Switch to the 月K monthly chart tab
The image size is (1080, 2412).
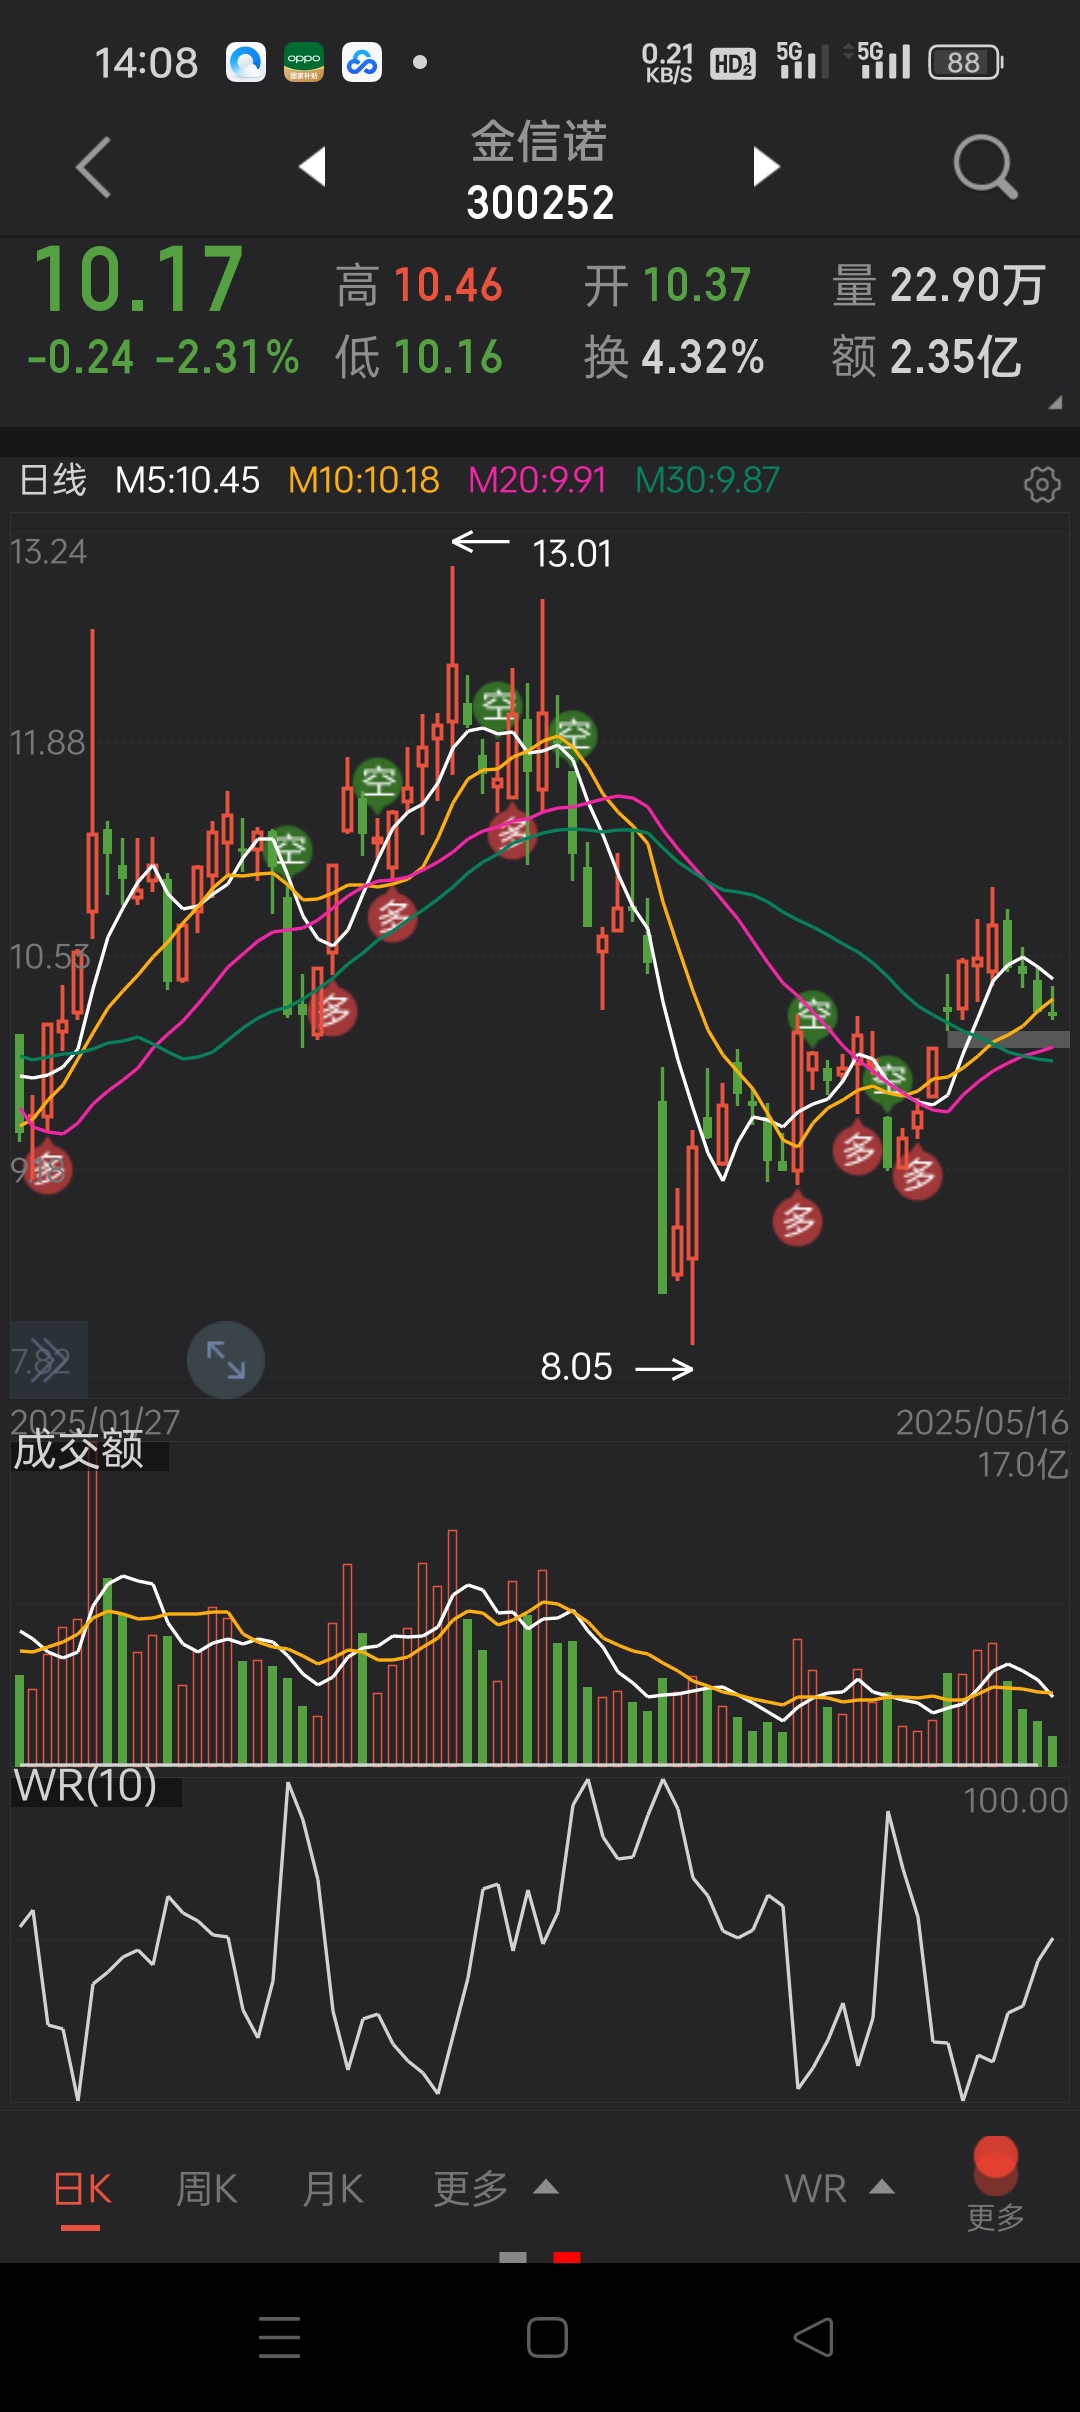coord(333,2189)
